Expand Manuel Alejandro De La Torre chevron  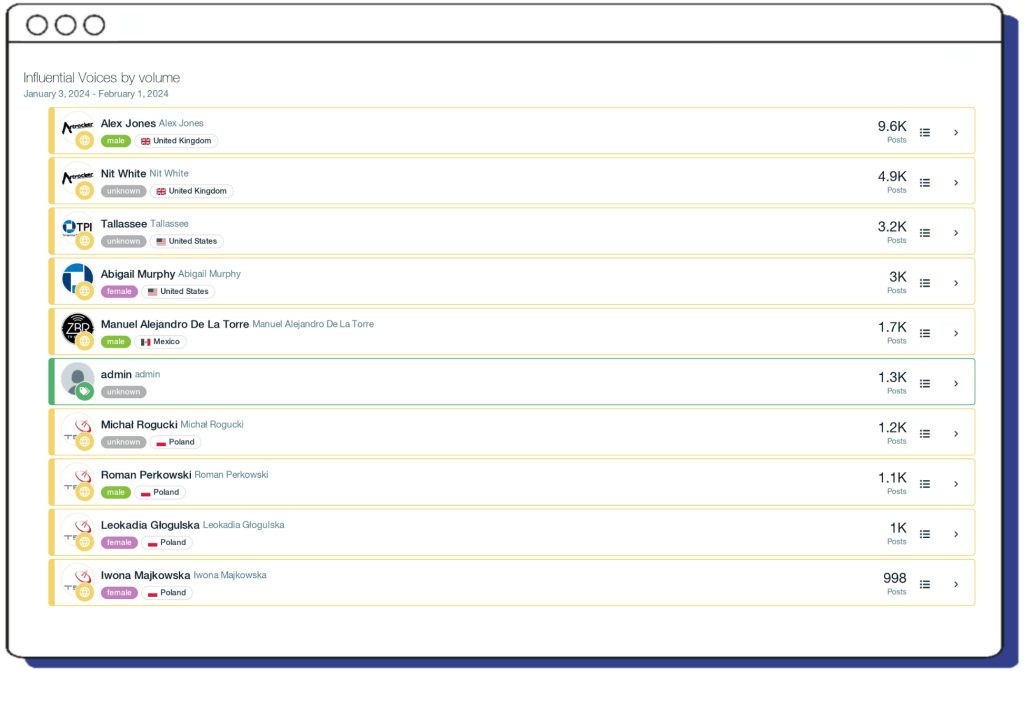(x=956, y=333)
